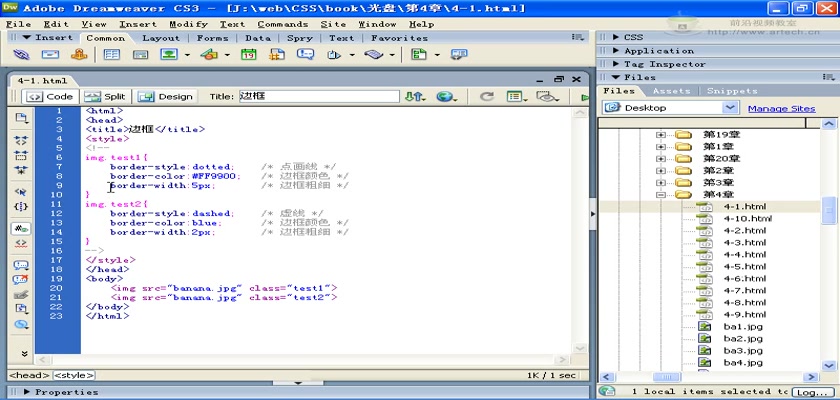Click the Server-Side Include icon
Screen dimensions: 840x400
pos(277,55)
